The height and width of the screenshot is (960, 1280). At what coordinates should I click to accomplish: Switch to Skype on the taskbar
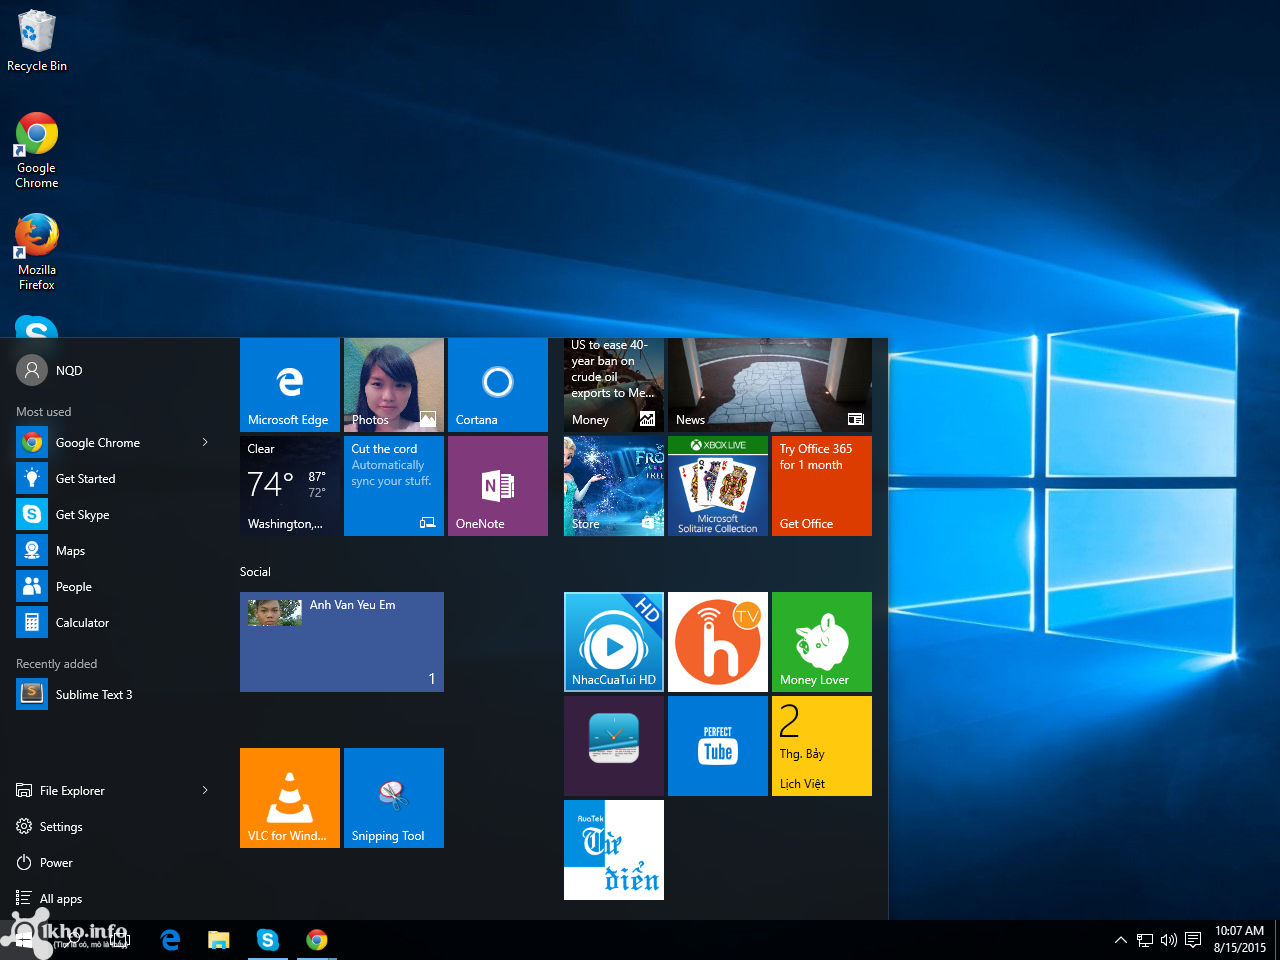(267, 940)
